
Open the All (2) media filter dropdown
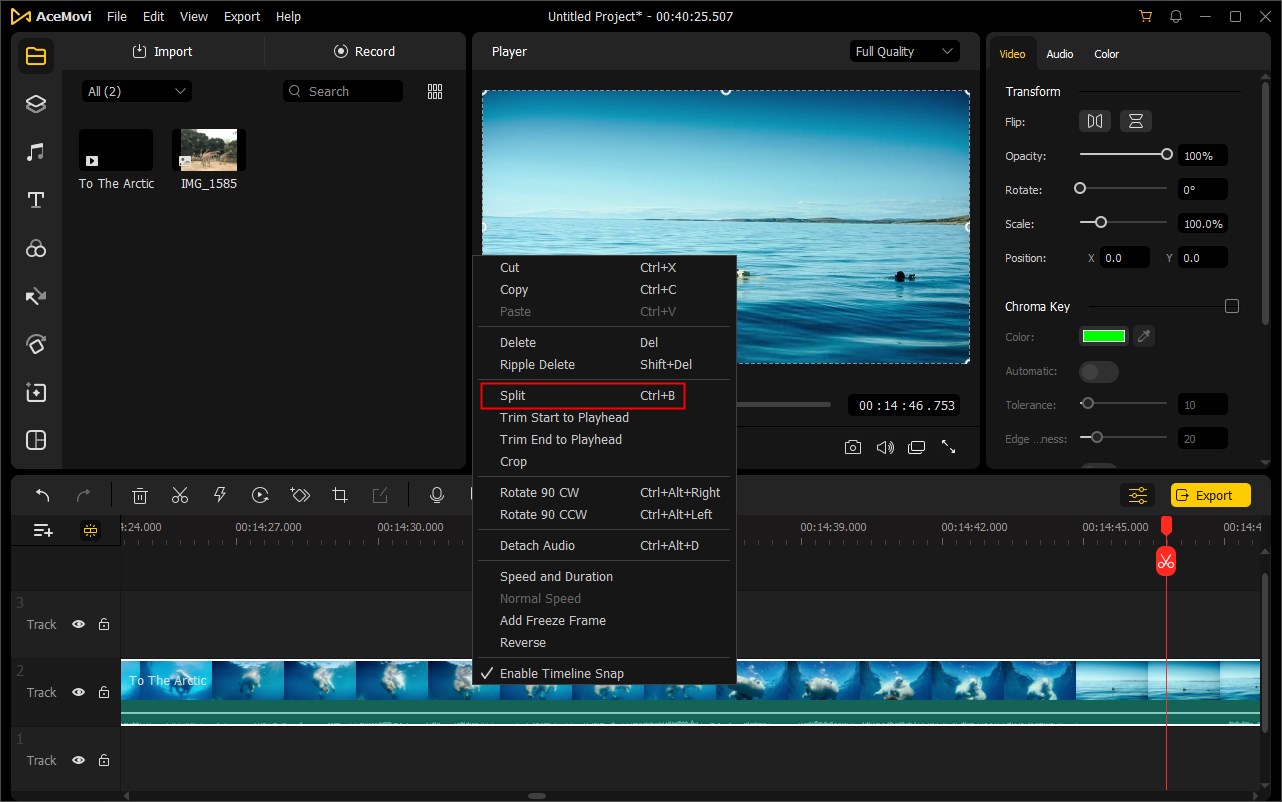[x=136, y=90]
